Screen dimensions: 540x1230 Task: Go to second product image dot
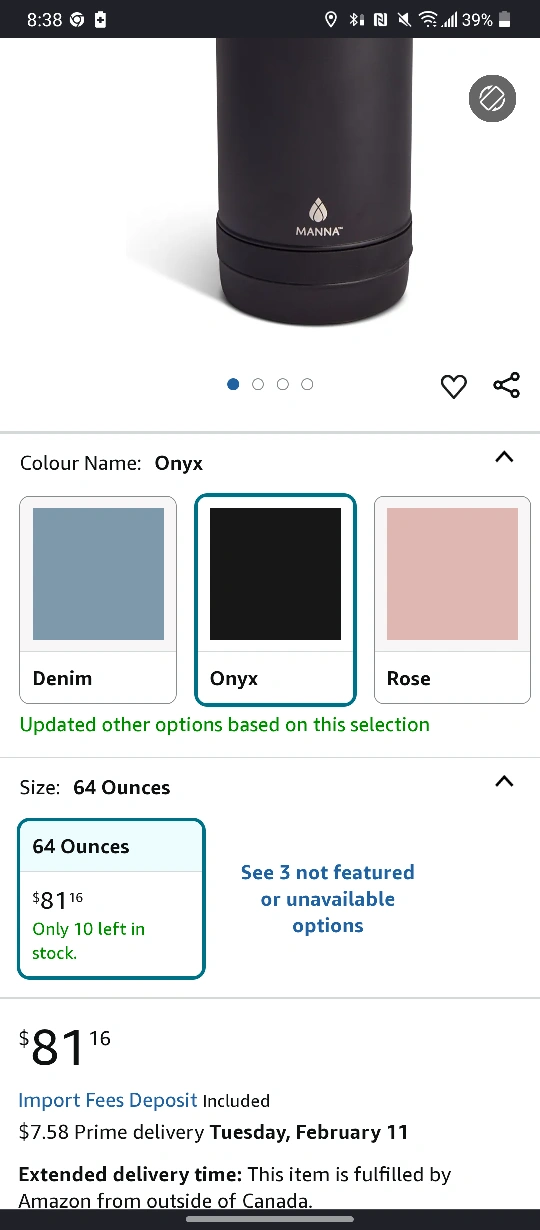click(258, 384)
